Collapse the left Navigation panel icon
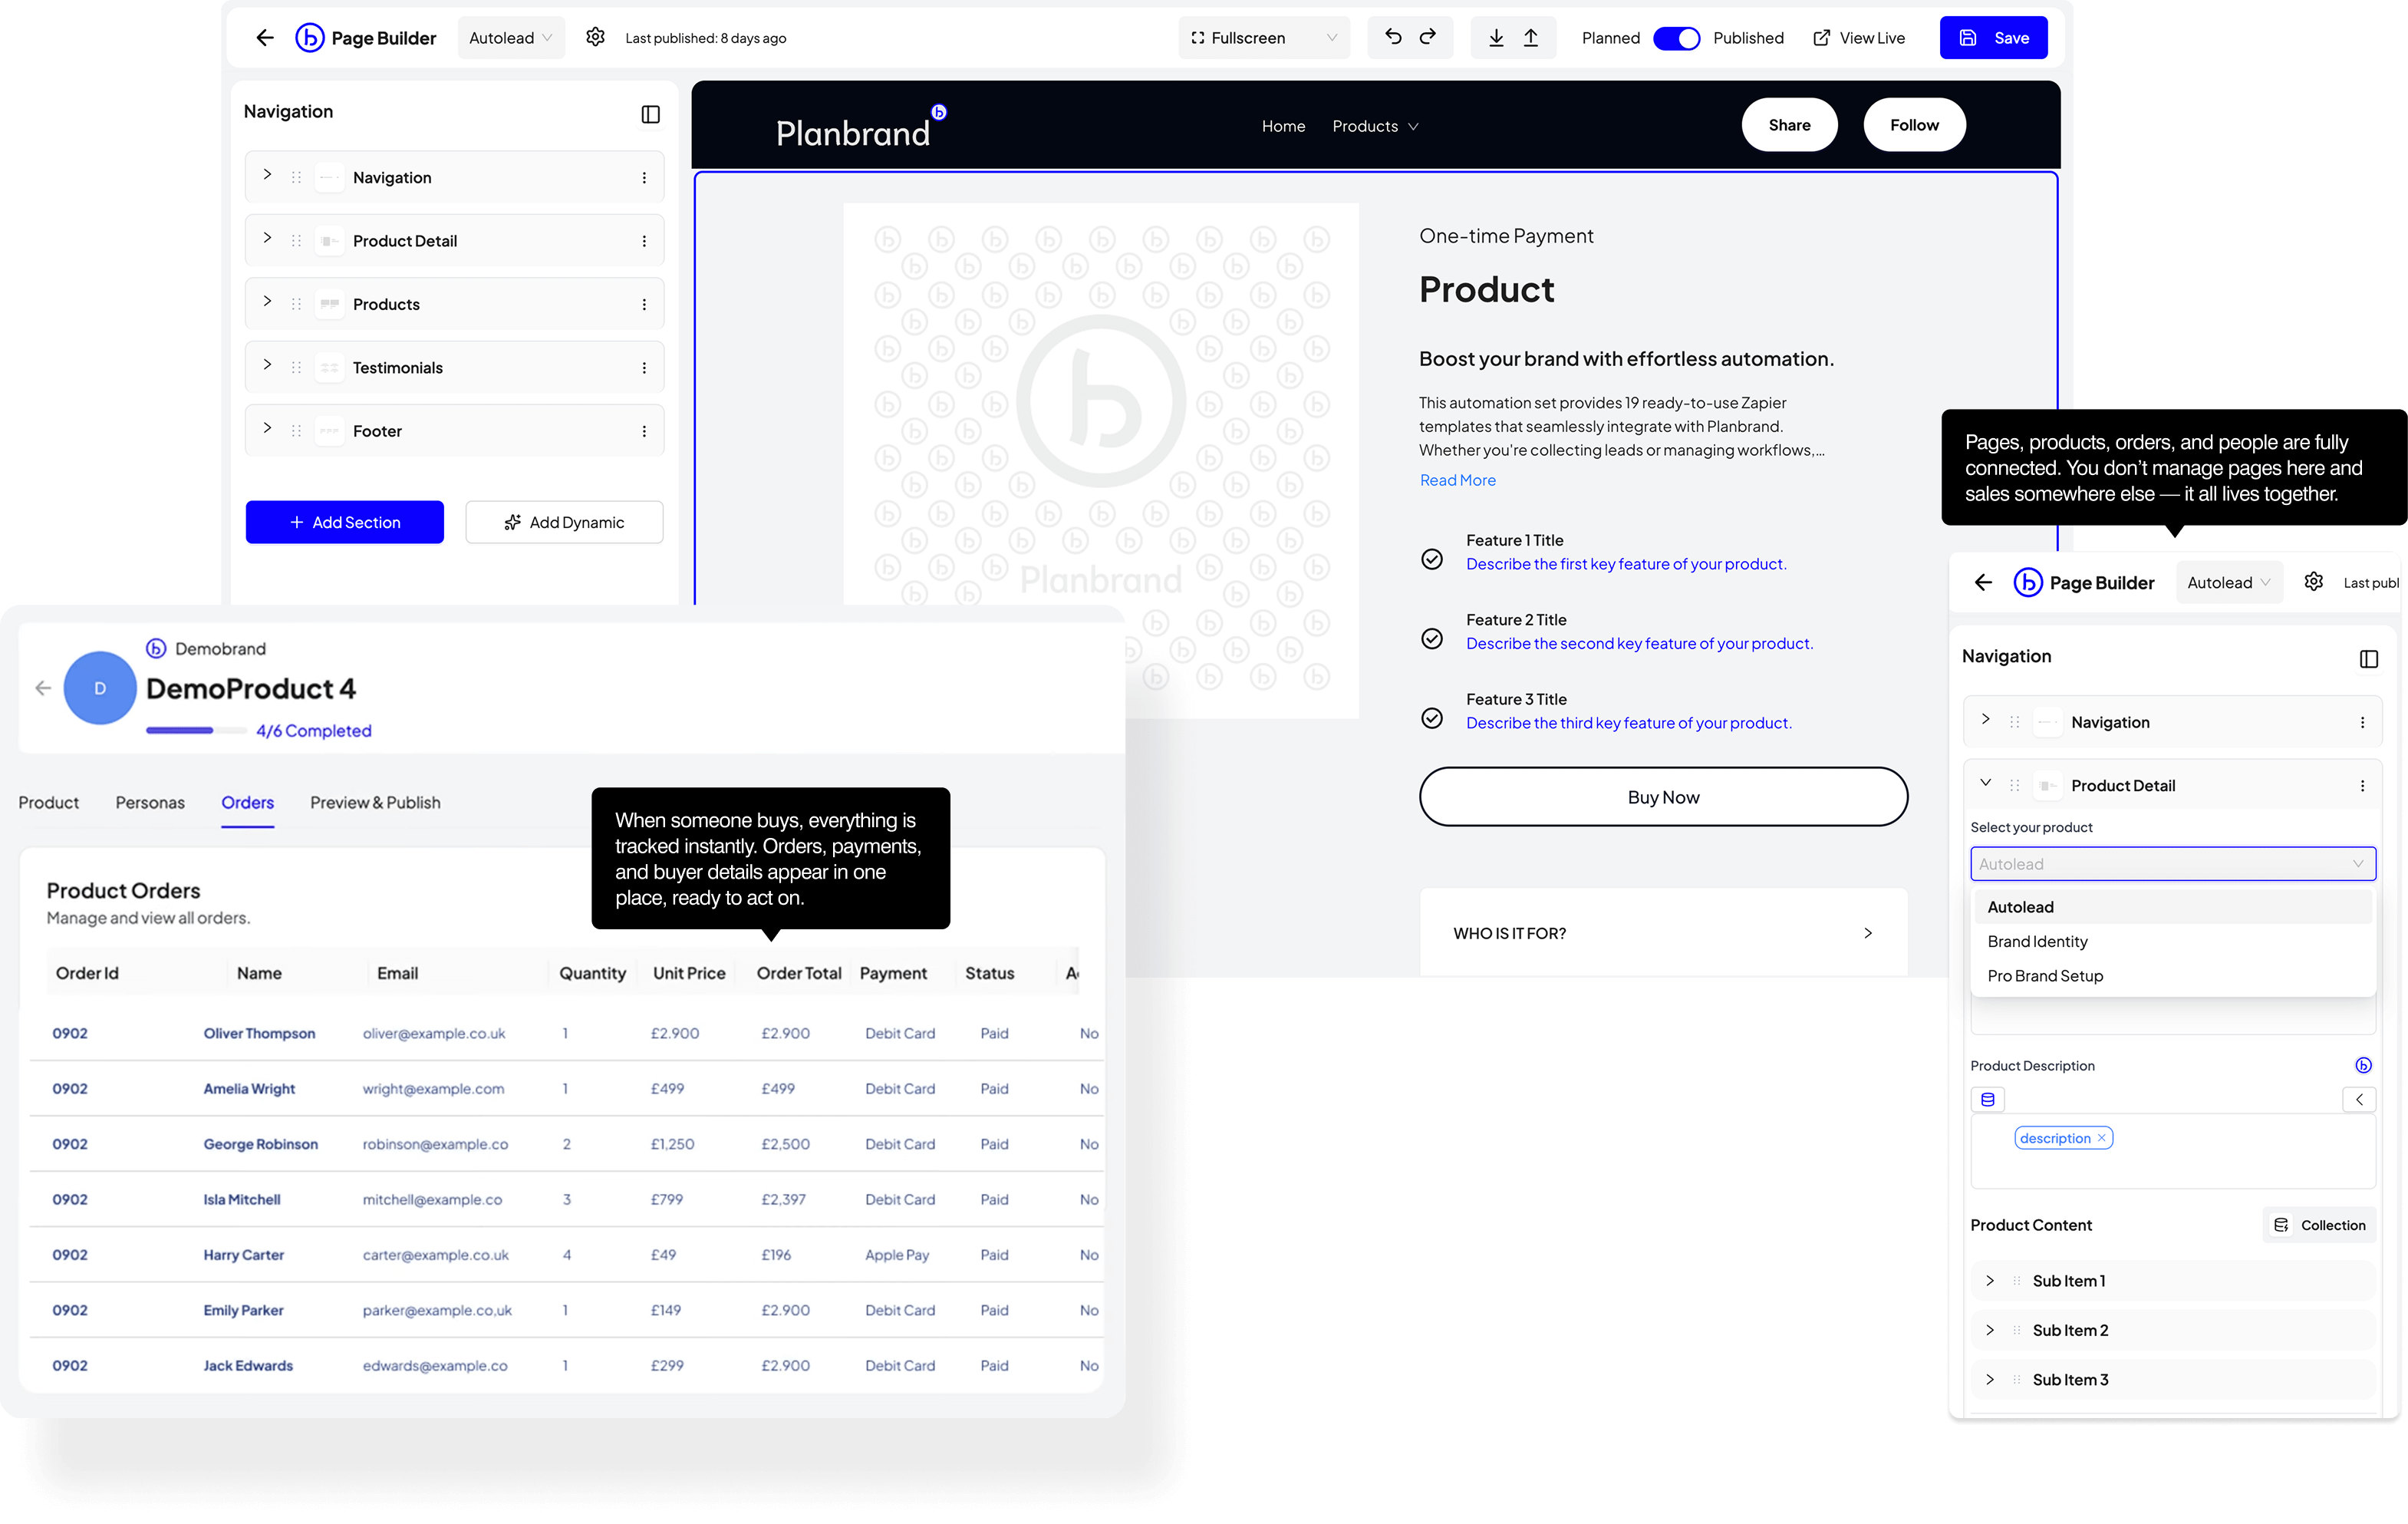The width and height of the screenshot is (2408, 1524). (650, 114)
